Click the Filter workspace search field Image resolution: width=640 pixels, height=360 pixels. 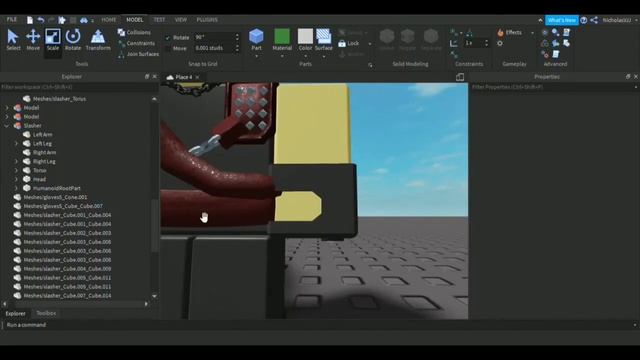pyautogui.click(x=78, y=87)
